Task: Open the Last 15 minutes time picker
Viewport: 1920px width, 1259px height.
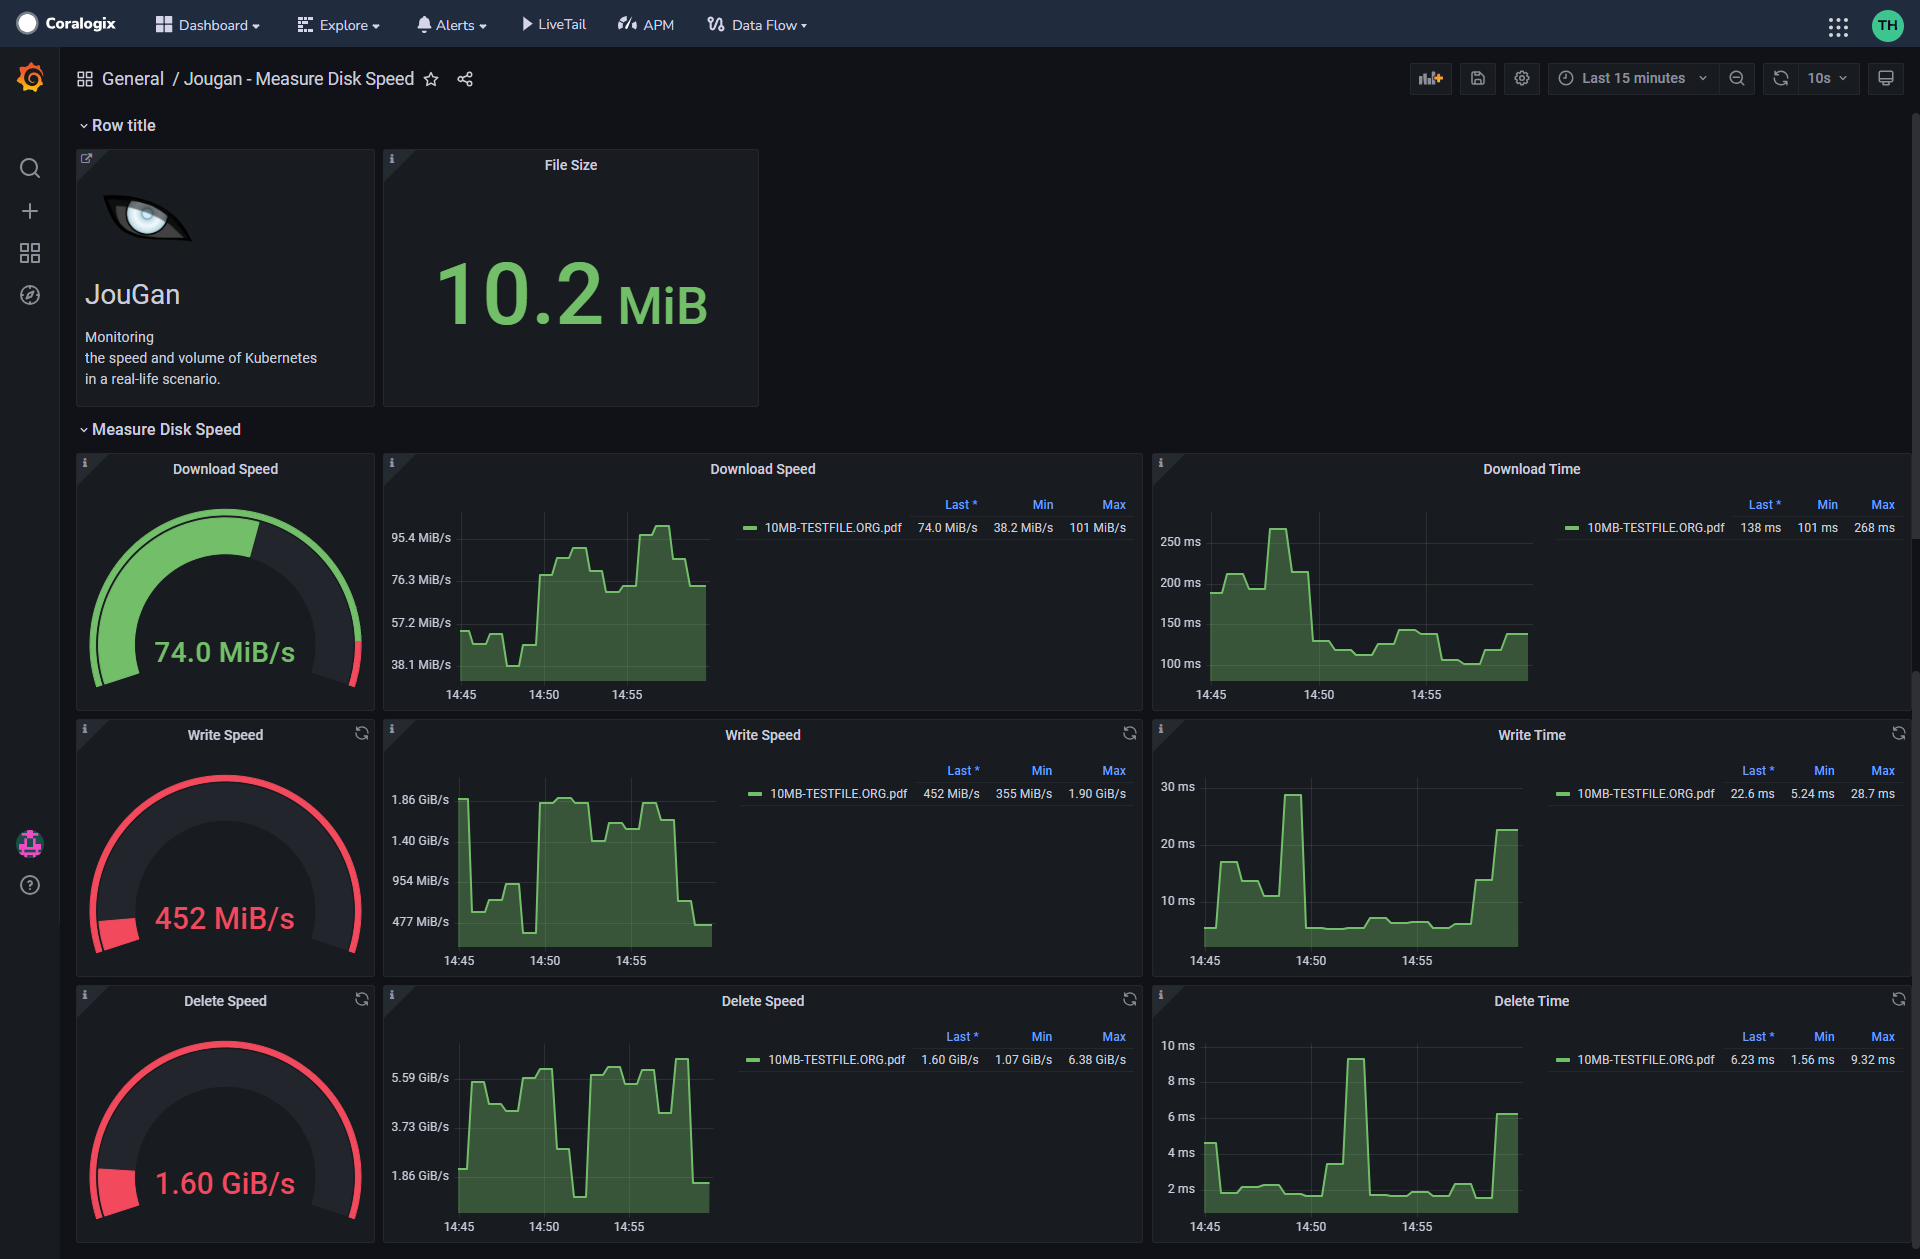Action: pyautogui.click(x=1632, y=78)
